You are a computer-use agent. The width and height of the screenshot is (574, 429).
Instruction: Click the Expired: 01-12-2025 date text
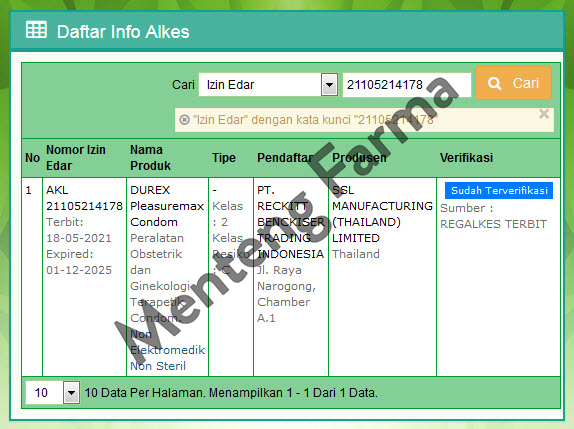click(x=79, y=262)
